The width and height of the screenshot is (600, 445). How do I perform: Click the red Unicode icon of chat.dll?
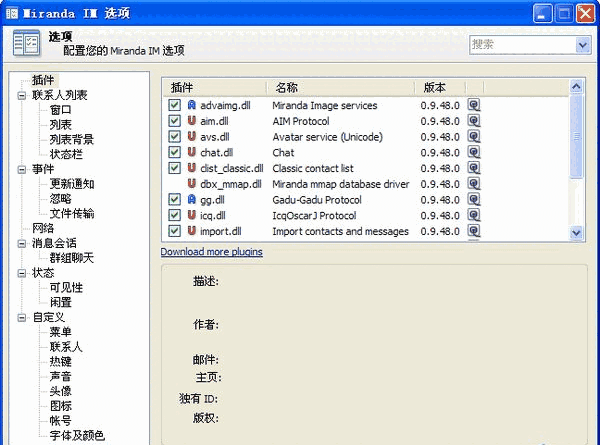click(x=192, y=152)
